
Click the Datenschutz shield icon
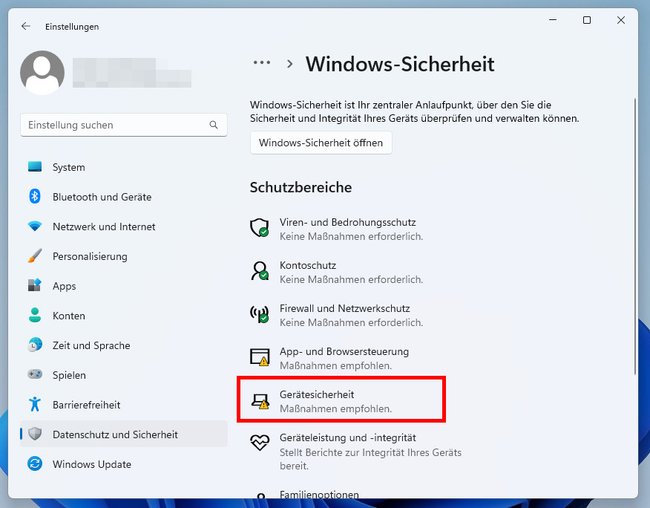(x=35, y=434)
